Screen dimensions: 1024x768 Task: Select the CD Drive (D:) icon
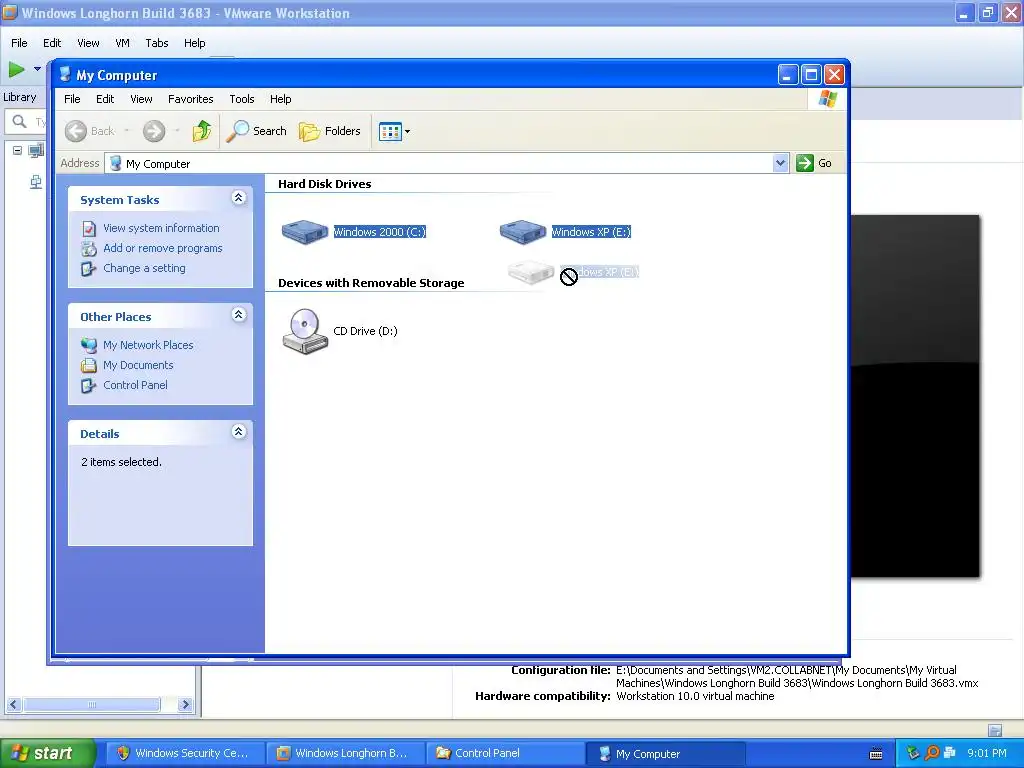[x=305, y=331]
